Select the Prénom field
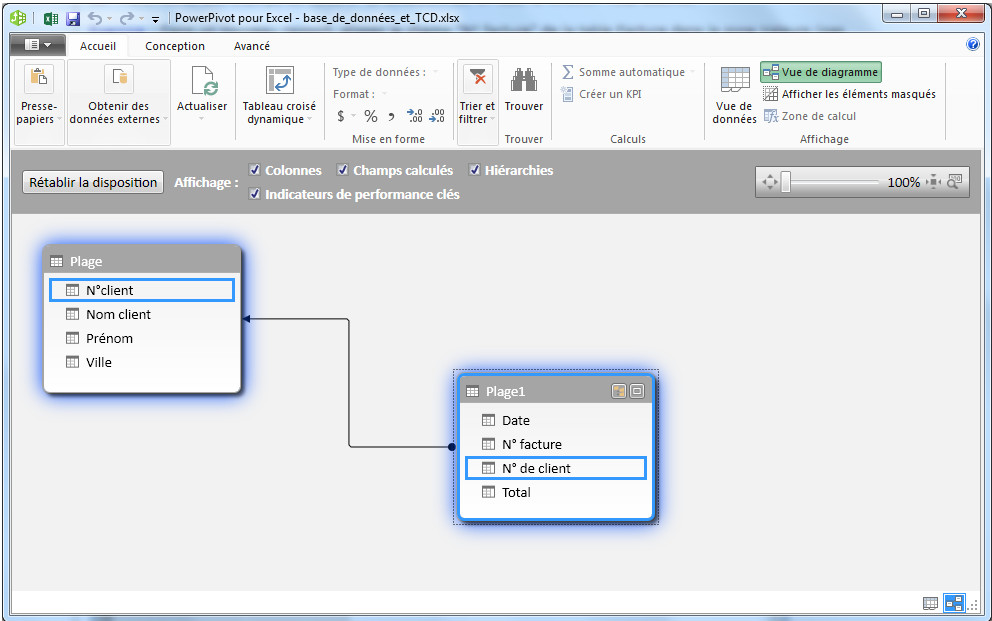Image resolution: width=992 pixels, height=621 pixels. coord(142,338)
